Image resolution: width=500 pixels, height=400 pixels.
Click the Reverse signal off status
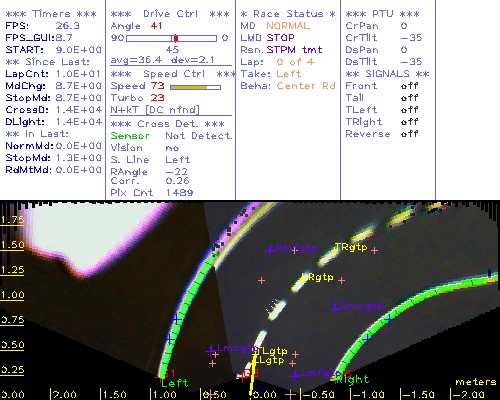coord(410,134)
